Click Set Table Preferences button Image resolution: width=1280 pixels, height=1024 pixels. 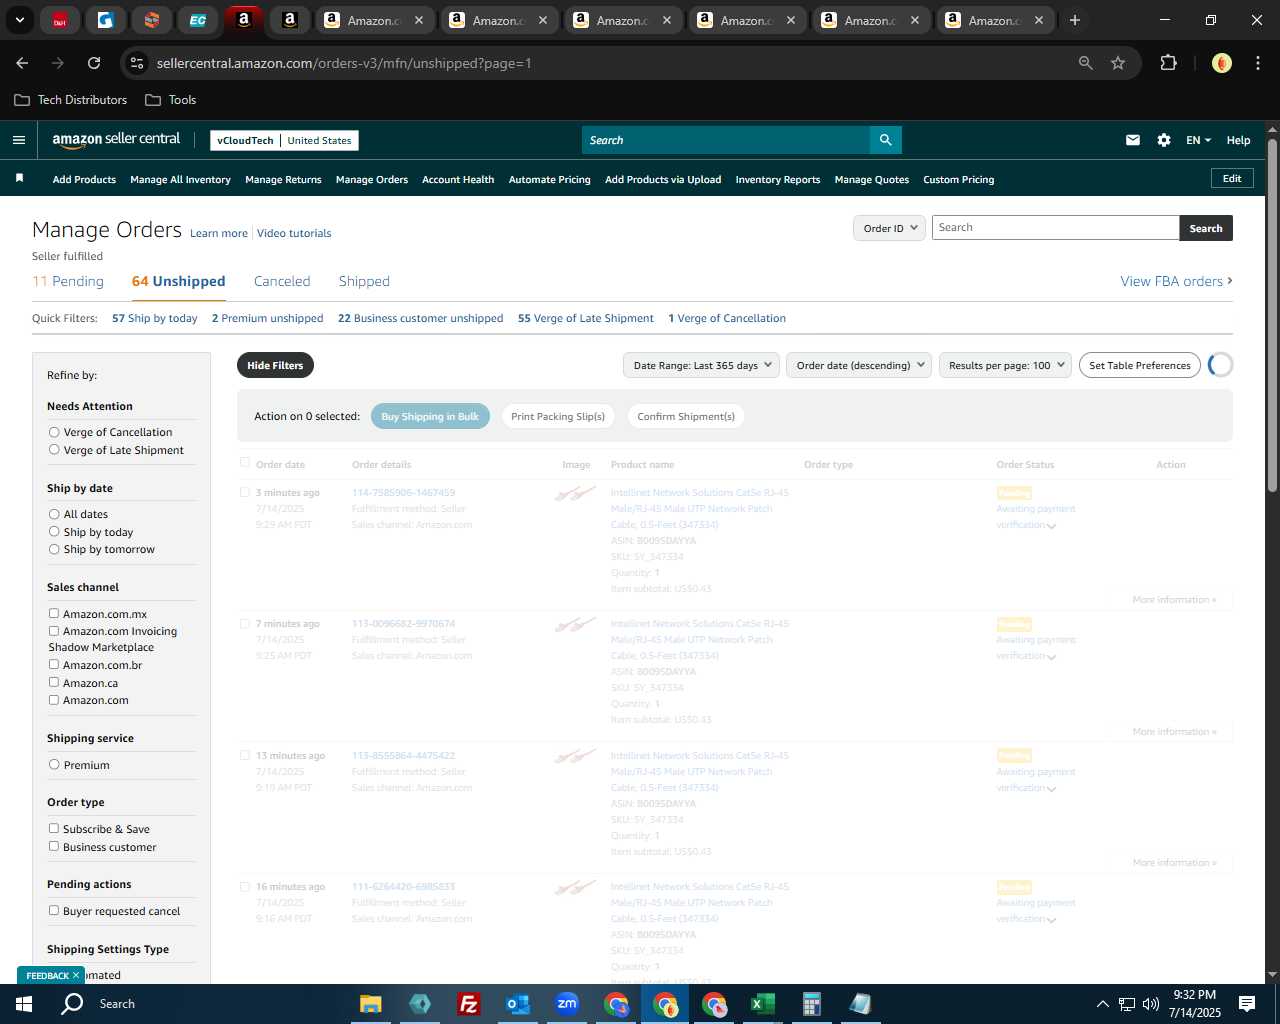(1140, 365)
